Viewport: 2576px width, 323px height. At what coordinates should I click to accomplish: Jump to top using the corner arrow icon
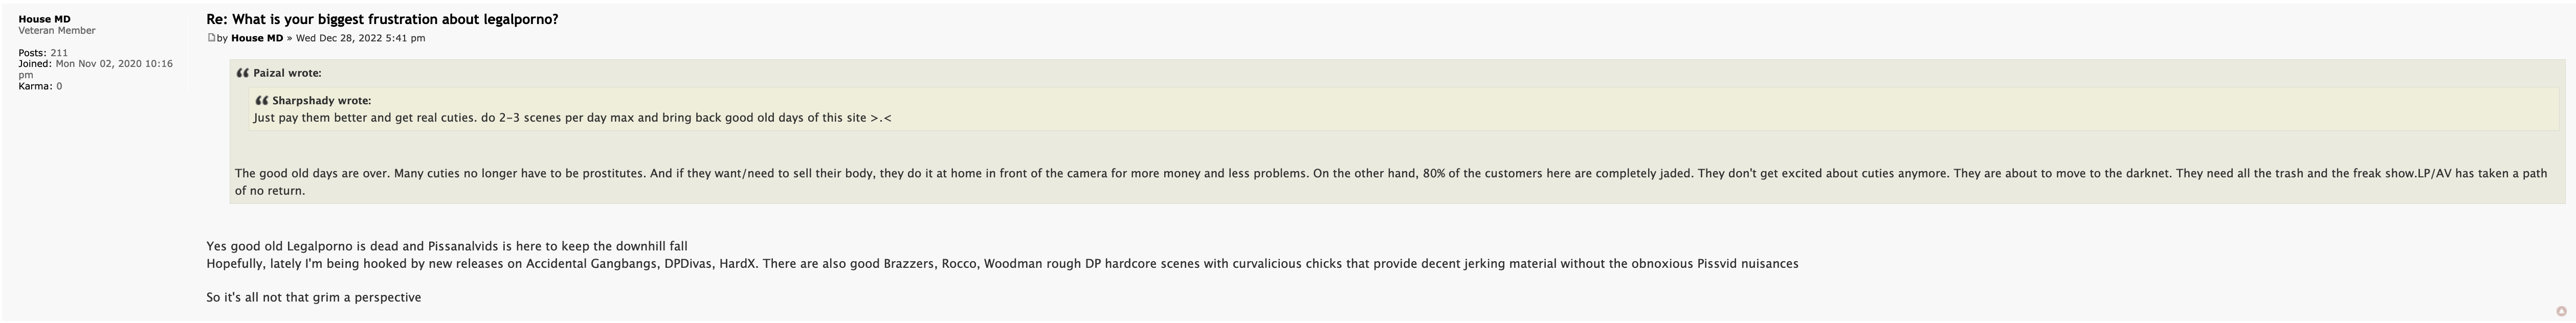[x=2561, y=311]
